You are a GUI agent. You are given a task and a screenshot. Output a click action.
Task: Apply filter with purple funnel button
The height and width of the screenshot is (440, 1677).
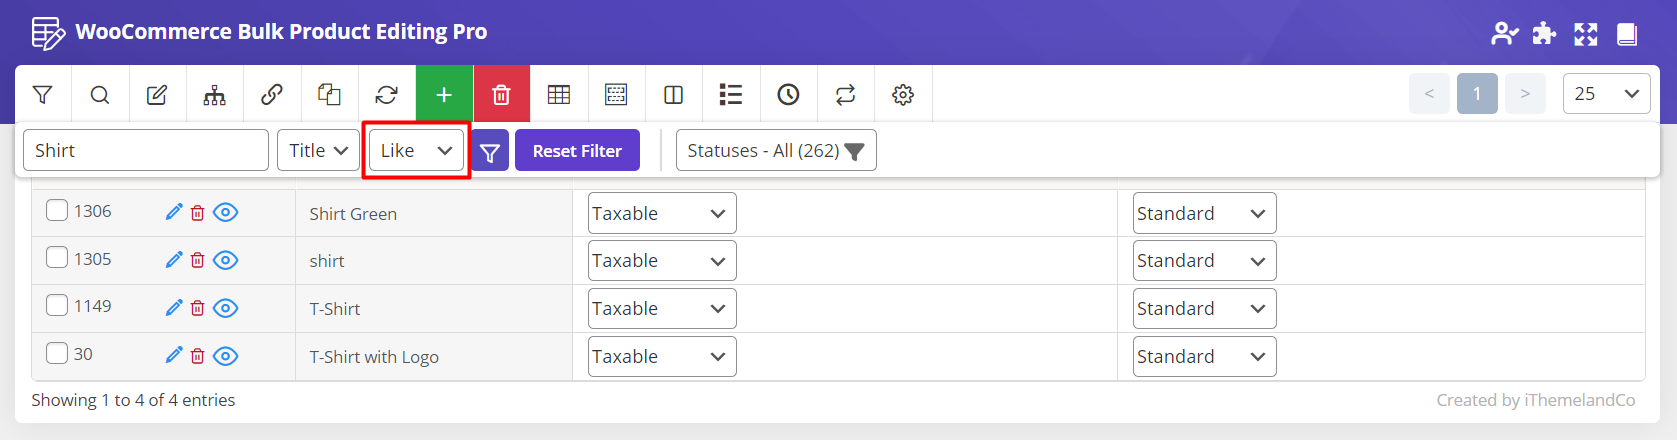490,151
